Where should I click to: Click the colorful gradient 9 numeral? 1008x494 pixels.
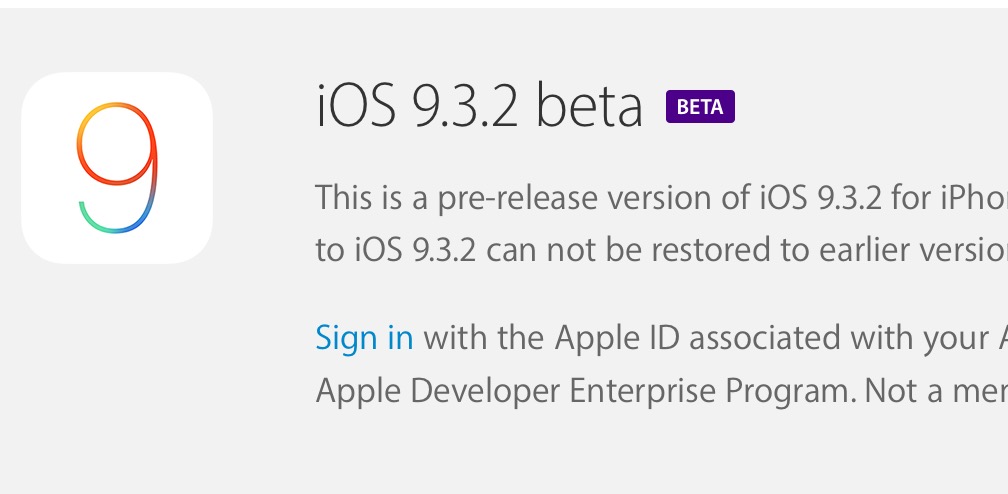pos(117,167)
